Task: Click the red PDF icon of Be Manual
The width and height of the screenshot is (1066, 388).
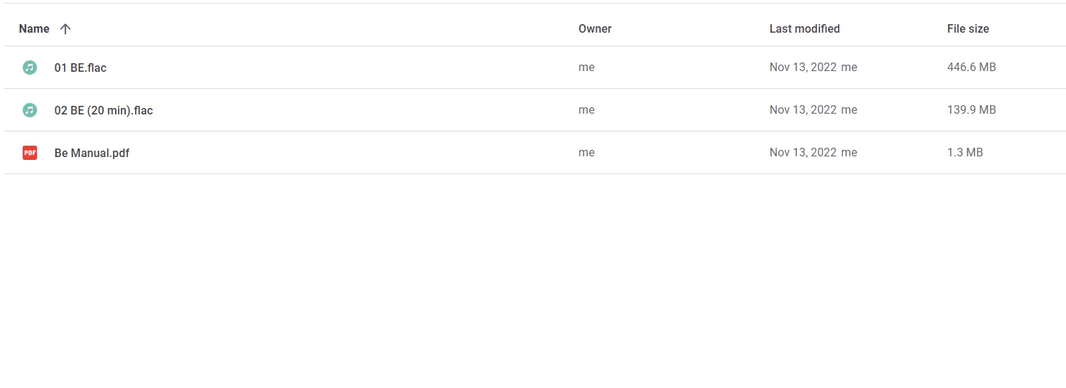Action: pos(29,153)
